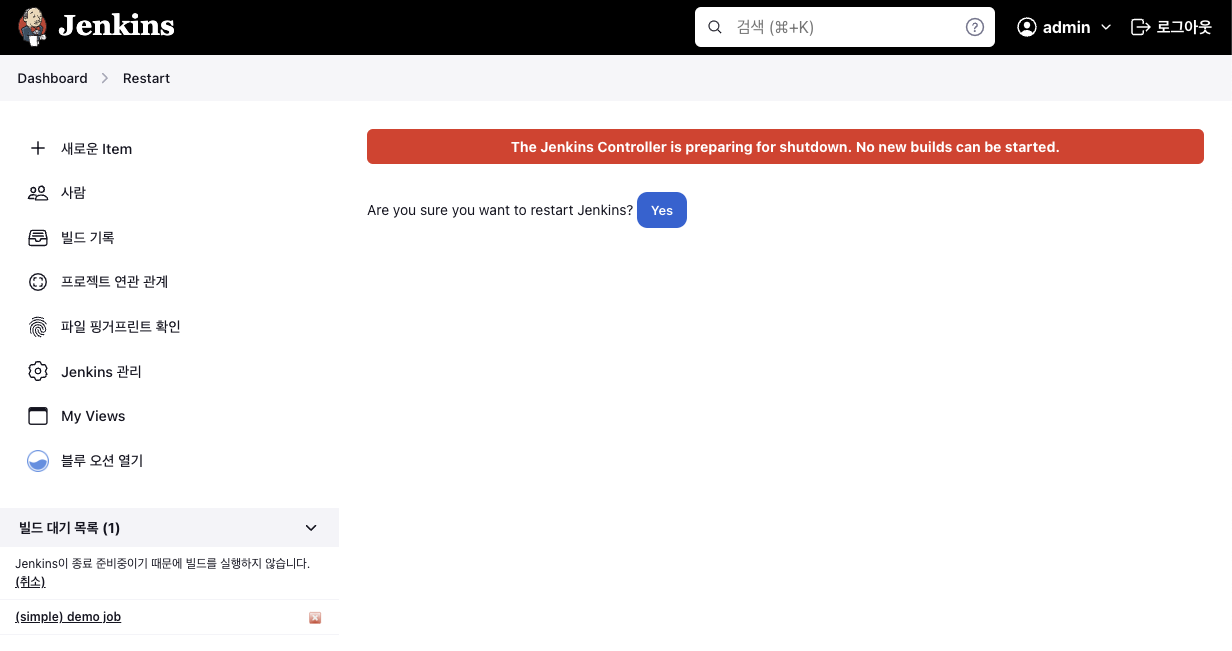Expand the admin dropdown chevron
This screenshot has height=651, width=1232.
(x=1106, y=27)
